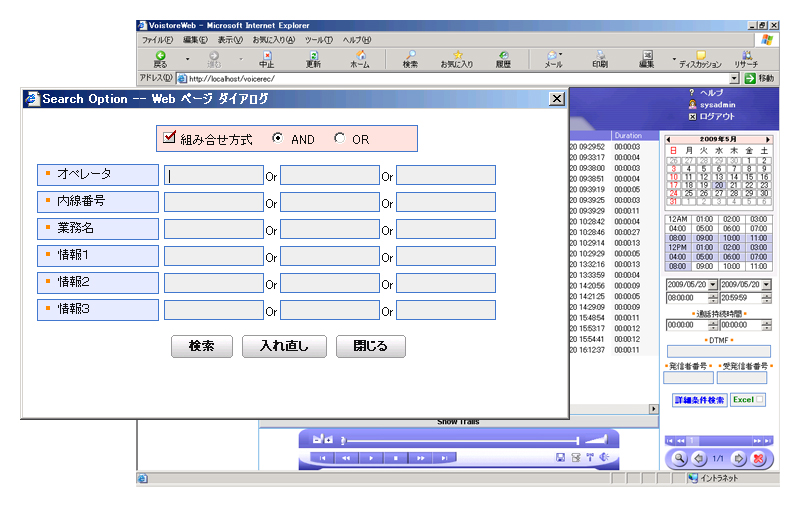800x520 pixels.
Task: Click the 検索 button in the Search Option dialog
Action: (202, 346)
